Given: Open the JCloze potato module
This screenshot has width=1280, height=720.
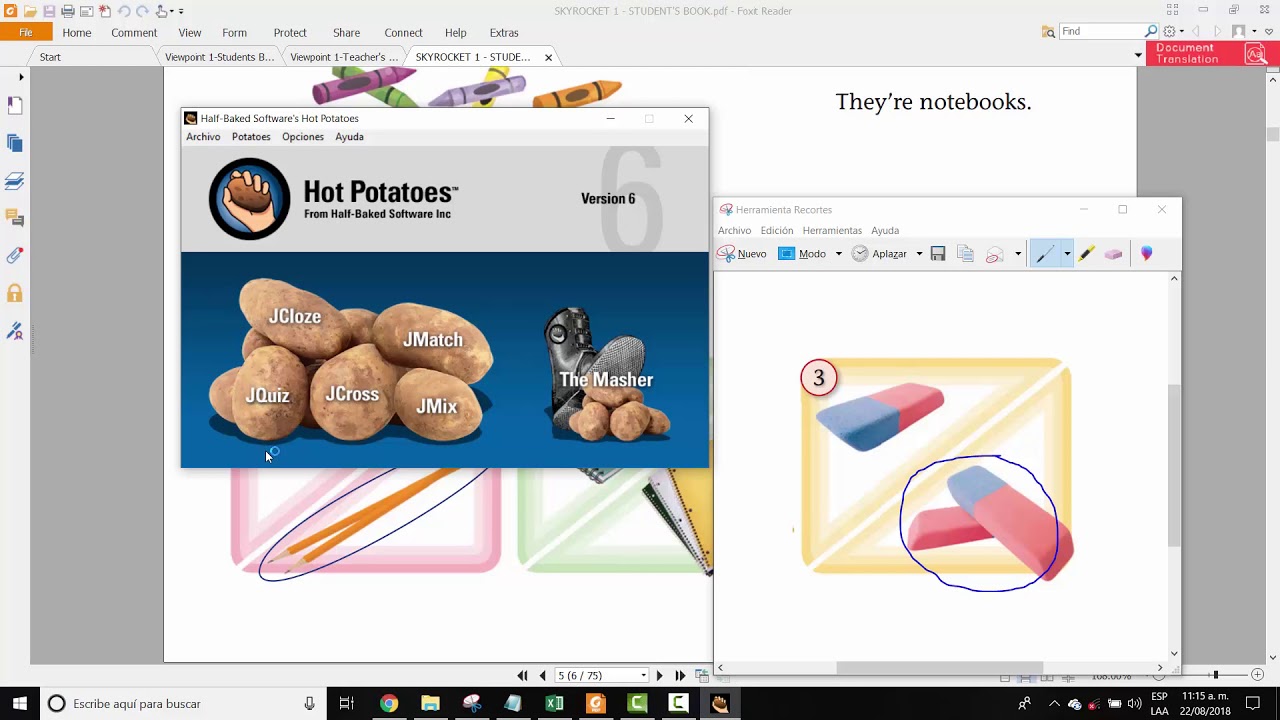Looking at the screenshot, I should tap(294, 316).
